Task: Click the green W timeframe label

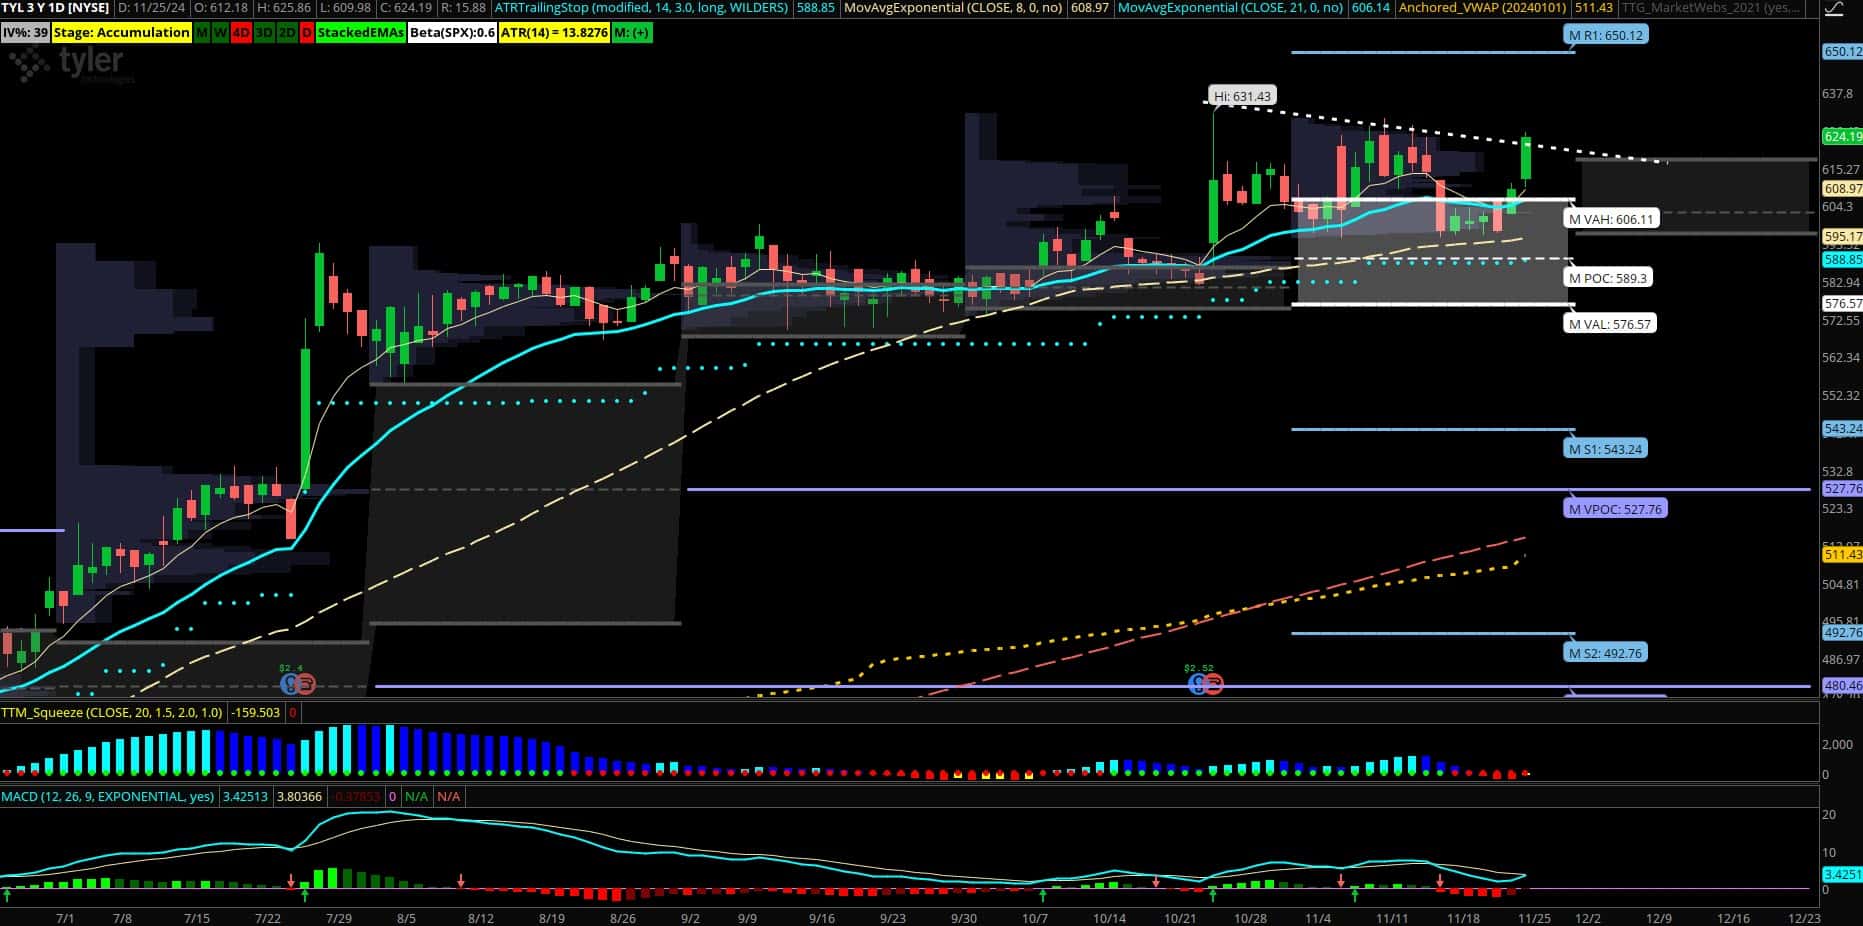Action: click(220, 32)
